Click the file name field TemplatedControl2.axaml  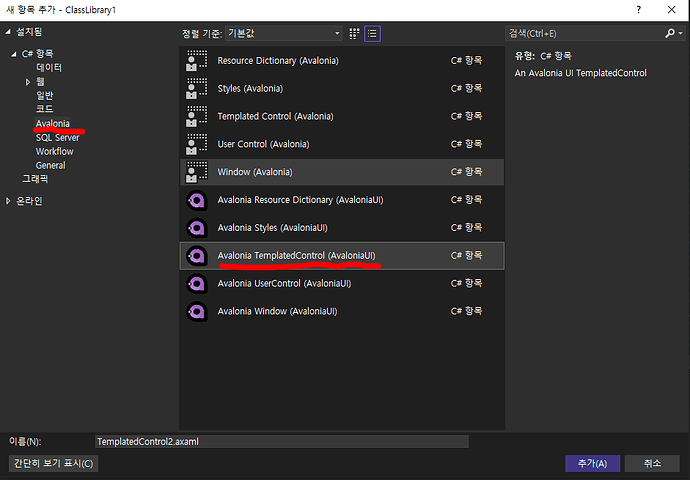pyautogui.click(x=282, y=441)
